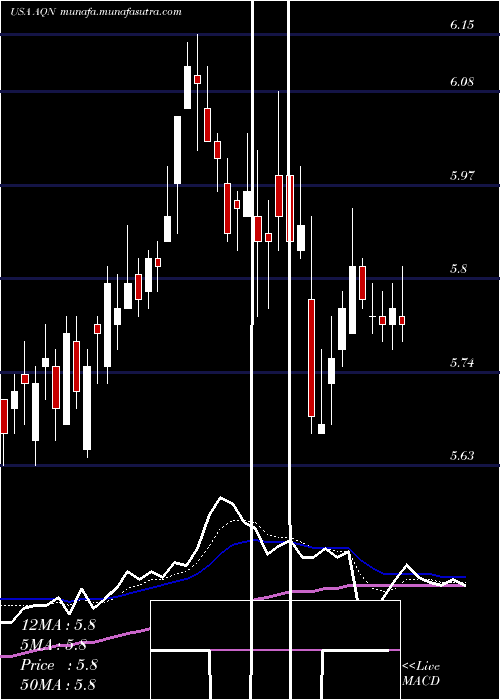Click the <<Live MACD label

pos(421,673)
